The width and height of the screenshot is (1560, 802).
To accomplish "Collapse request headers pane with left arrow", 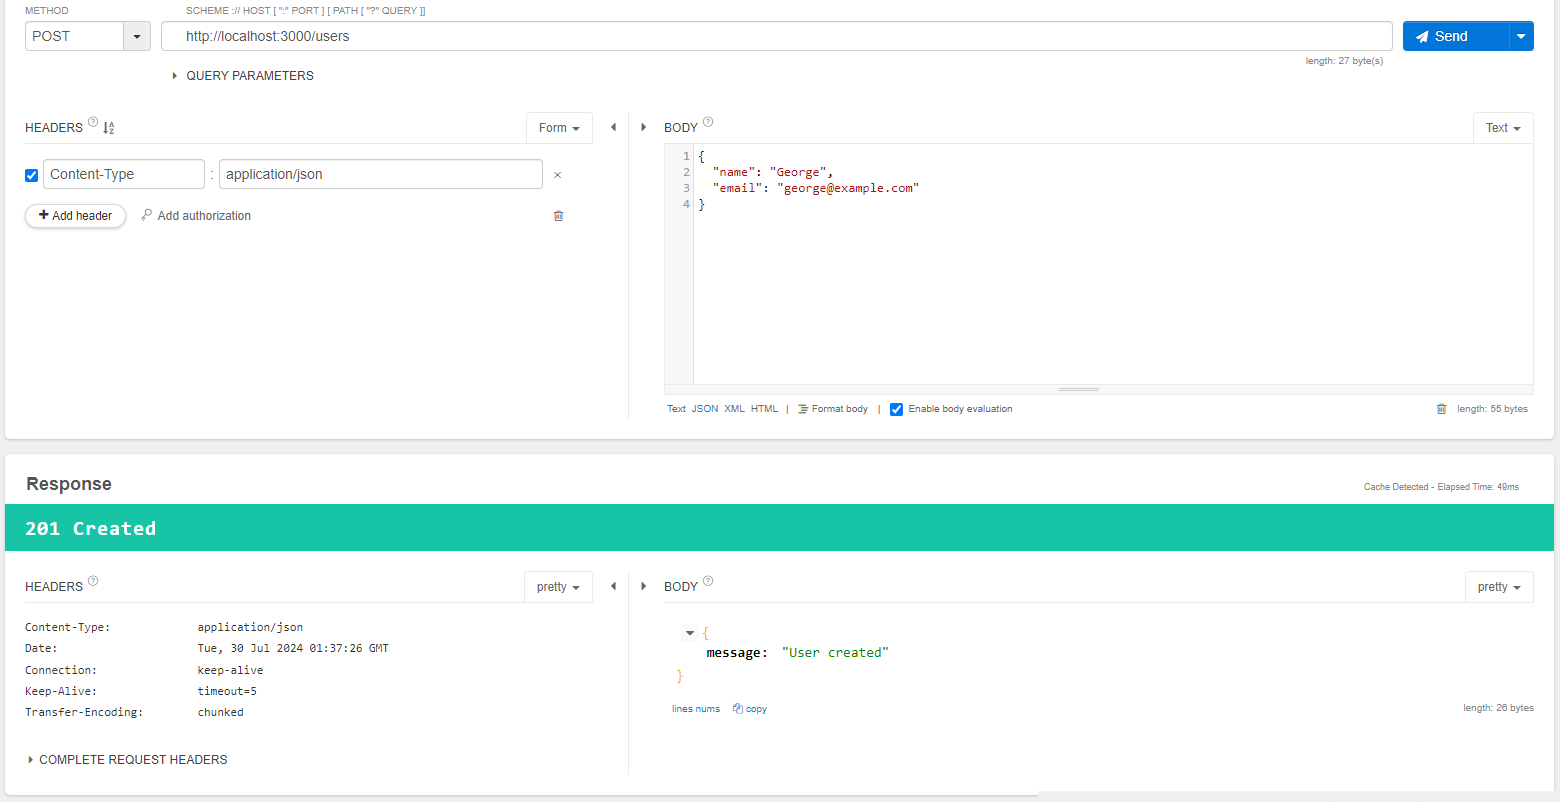I will (x=613, y=127).
